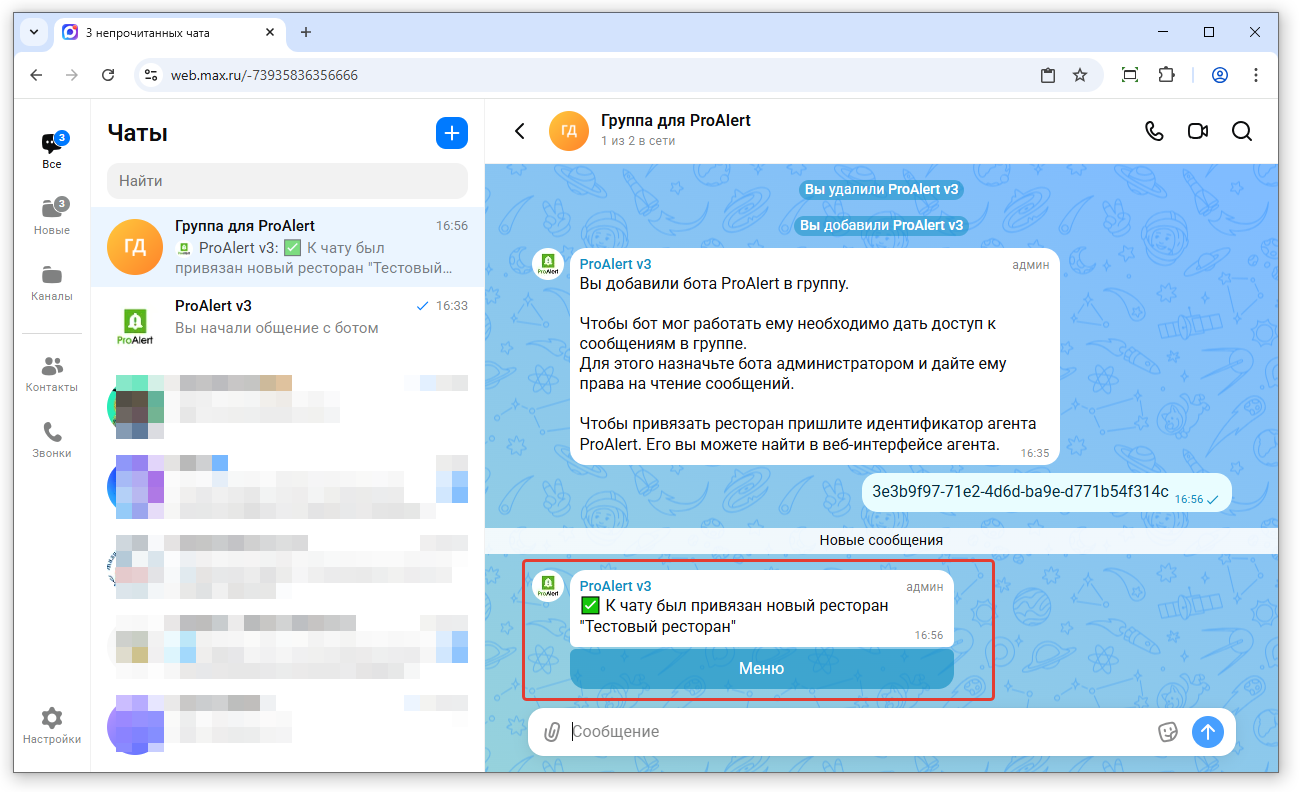The height and width of the screenshot is (792, 1303).
Task: Switch to the Каналы section
Action: [52, 283]
